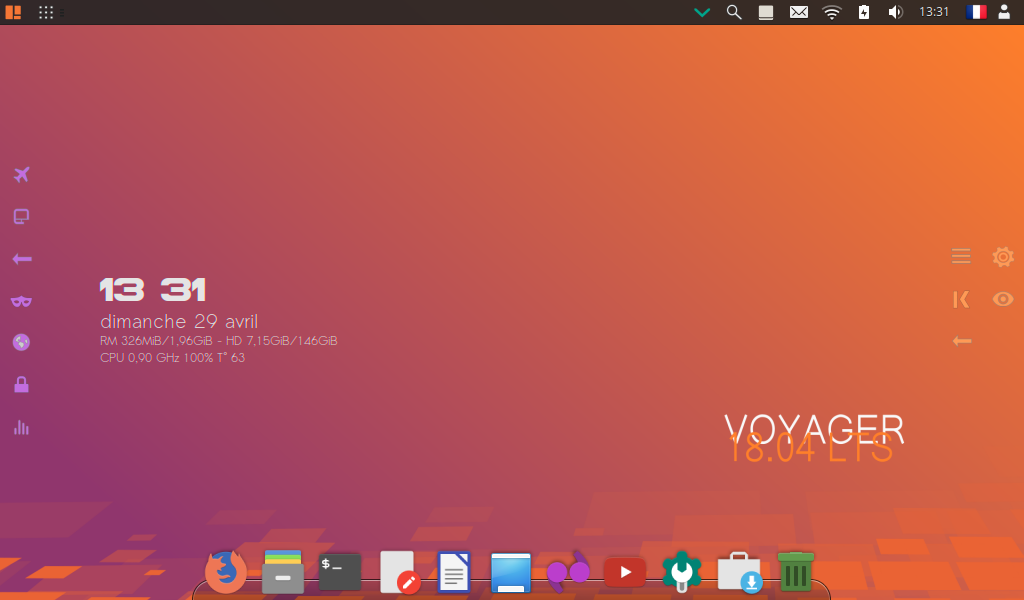
Task: Click the padlock icon in left sidebar
Action: coord(21,384)
